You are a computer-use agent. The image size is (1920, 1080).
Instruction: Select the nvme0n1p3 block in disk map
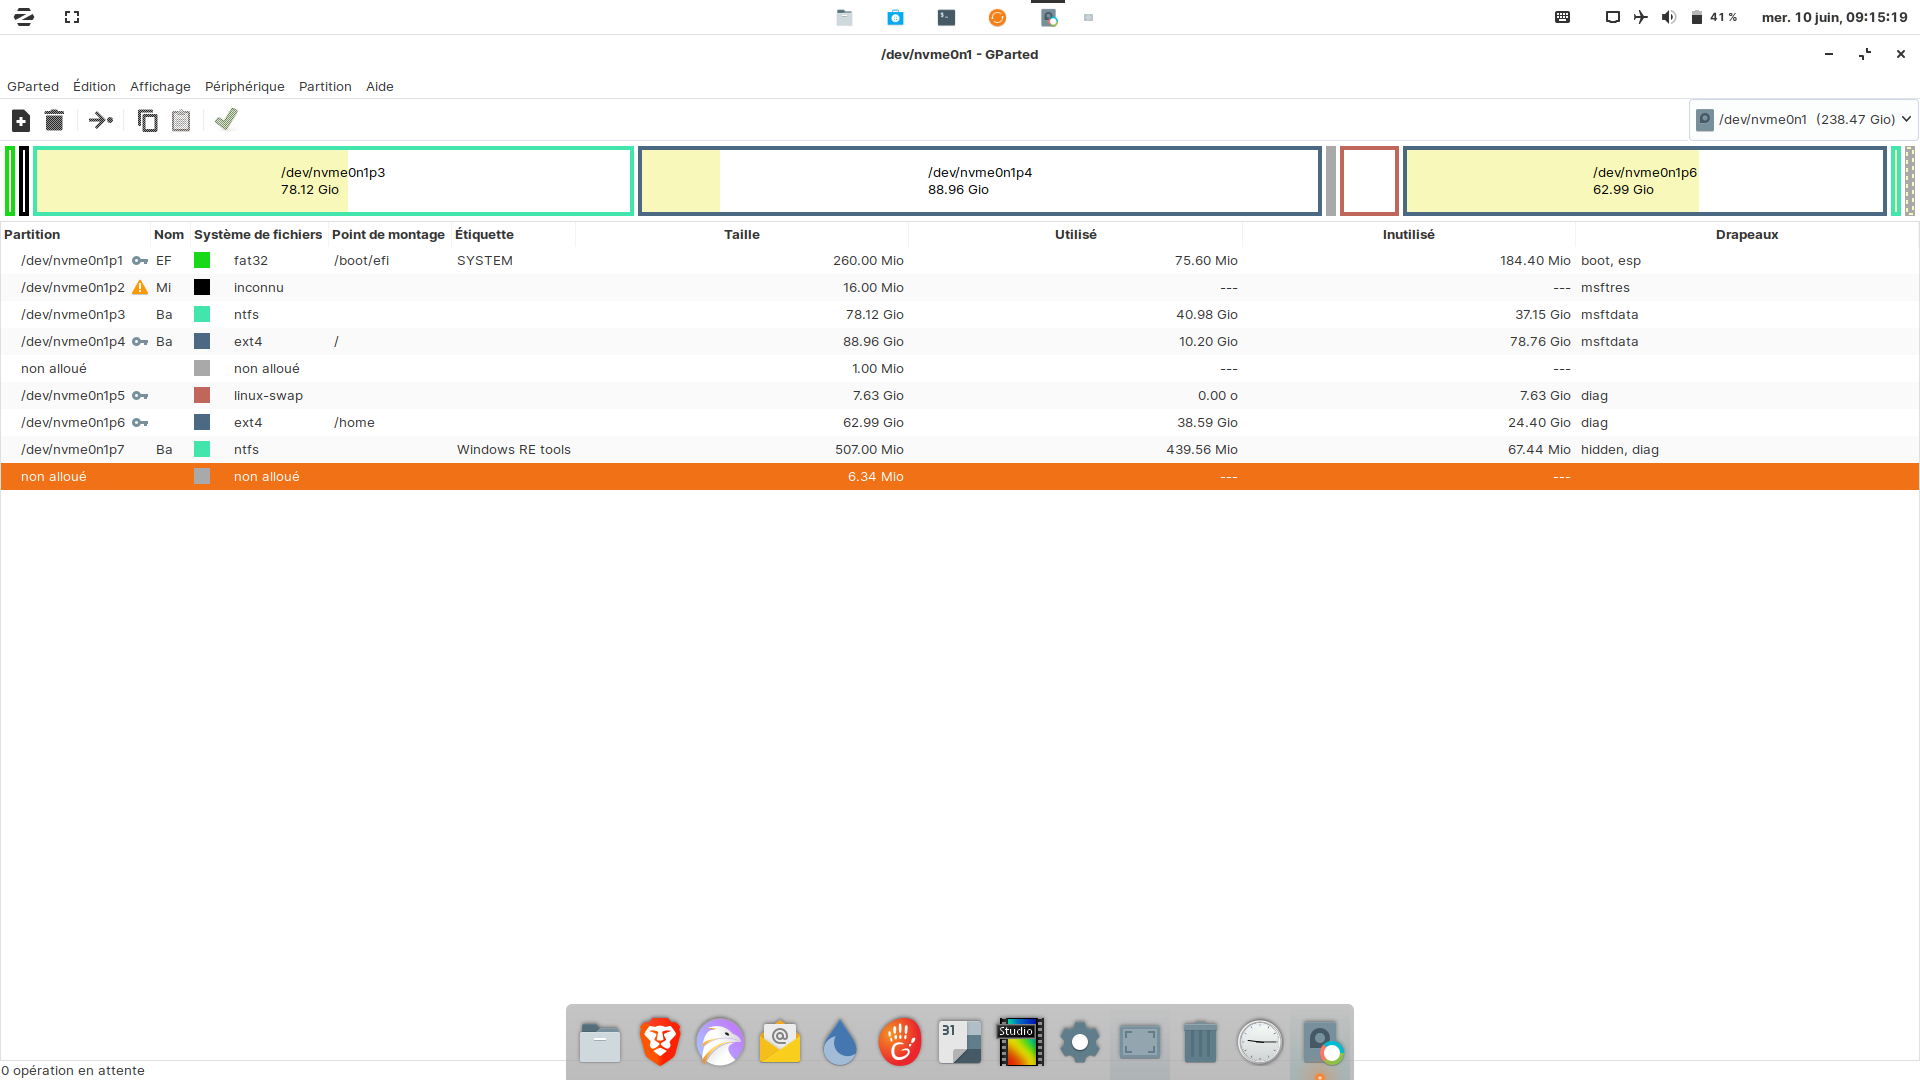pyautogui.click(x=333, y=181)
